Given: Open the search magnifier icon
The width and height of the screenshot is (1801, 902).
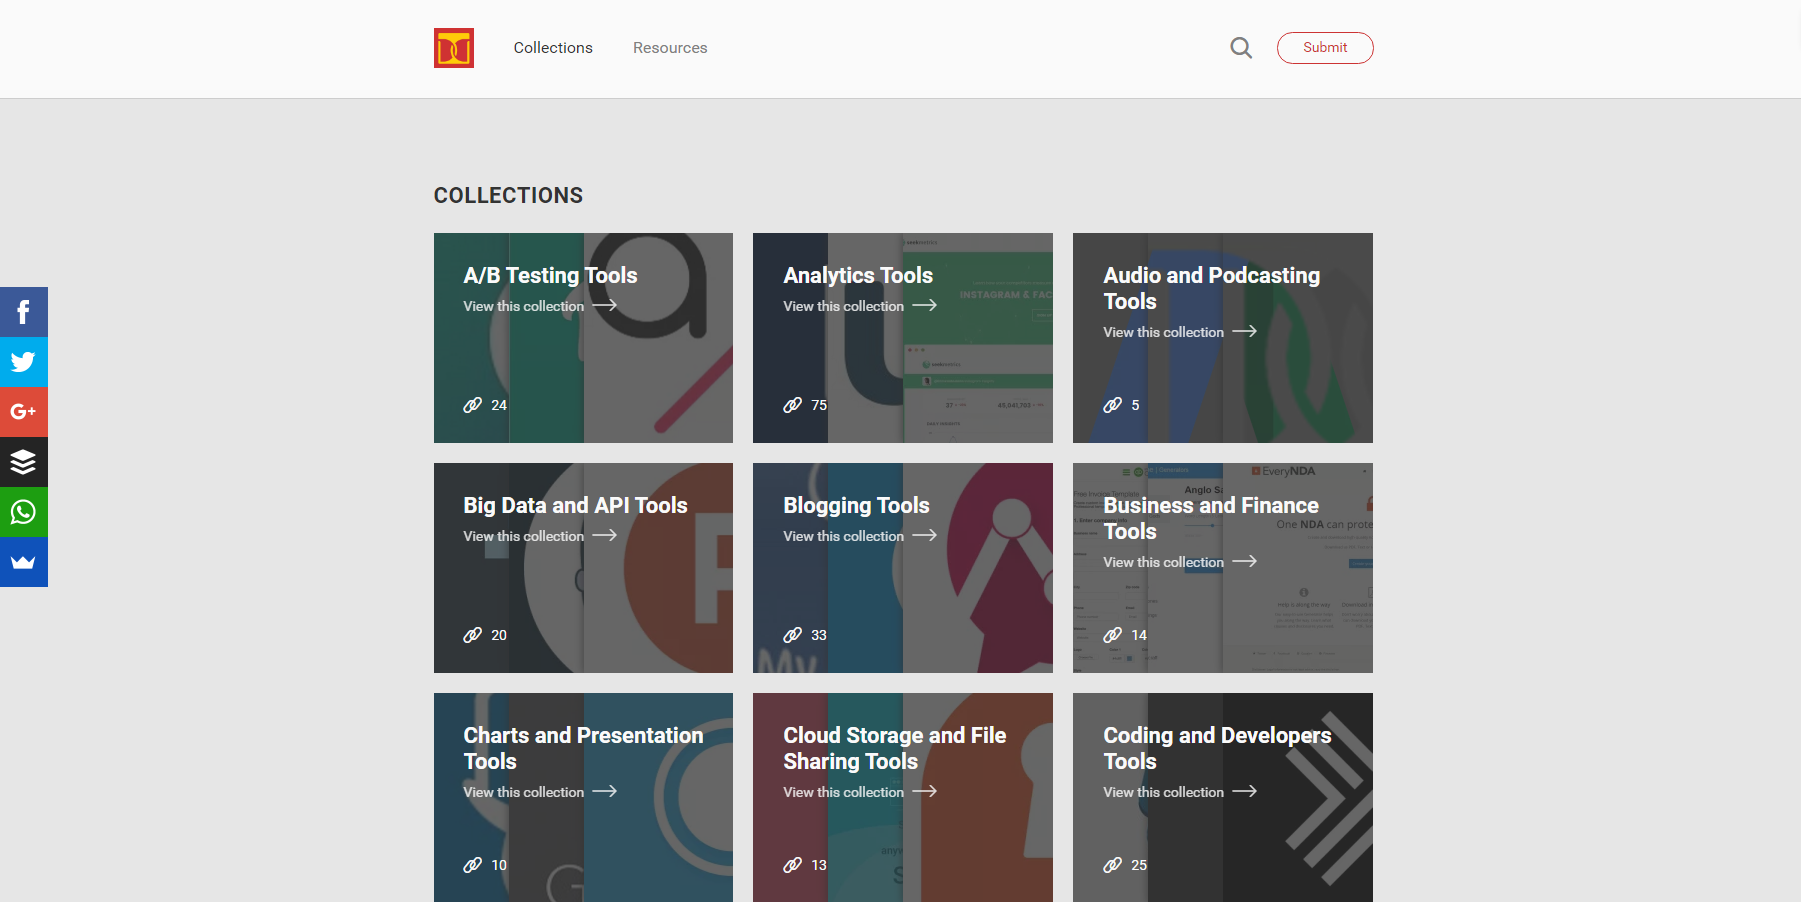Looking at the screenshot, I should click(x=1241, y=48).
